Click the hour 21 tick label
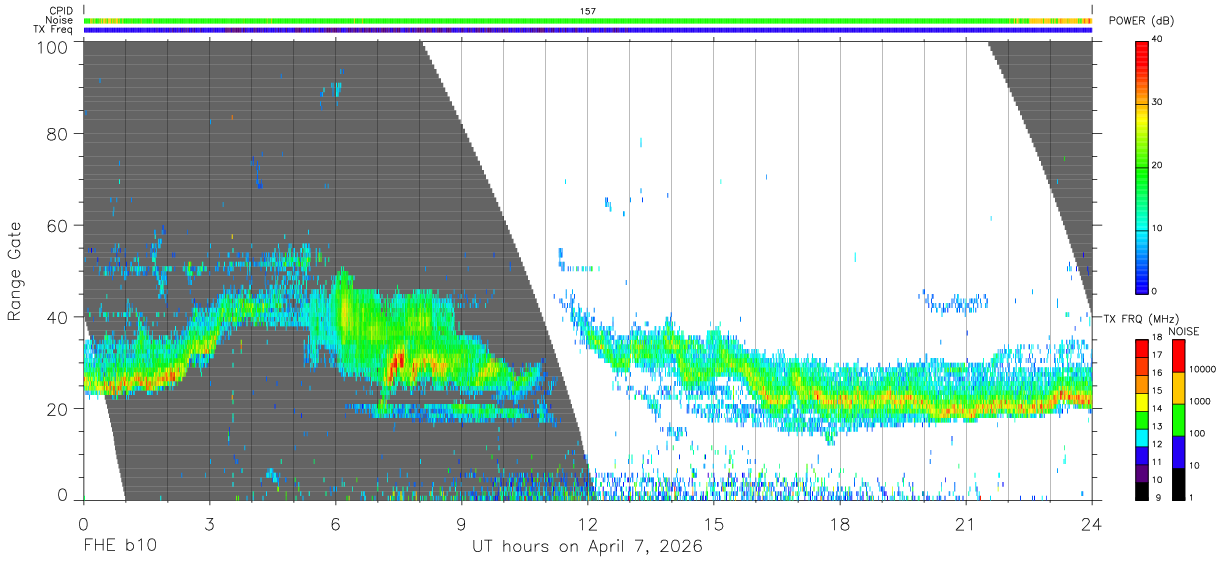 tap(966, 524)
